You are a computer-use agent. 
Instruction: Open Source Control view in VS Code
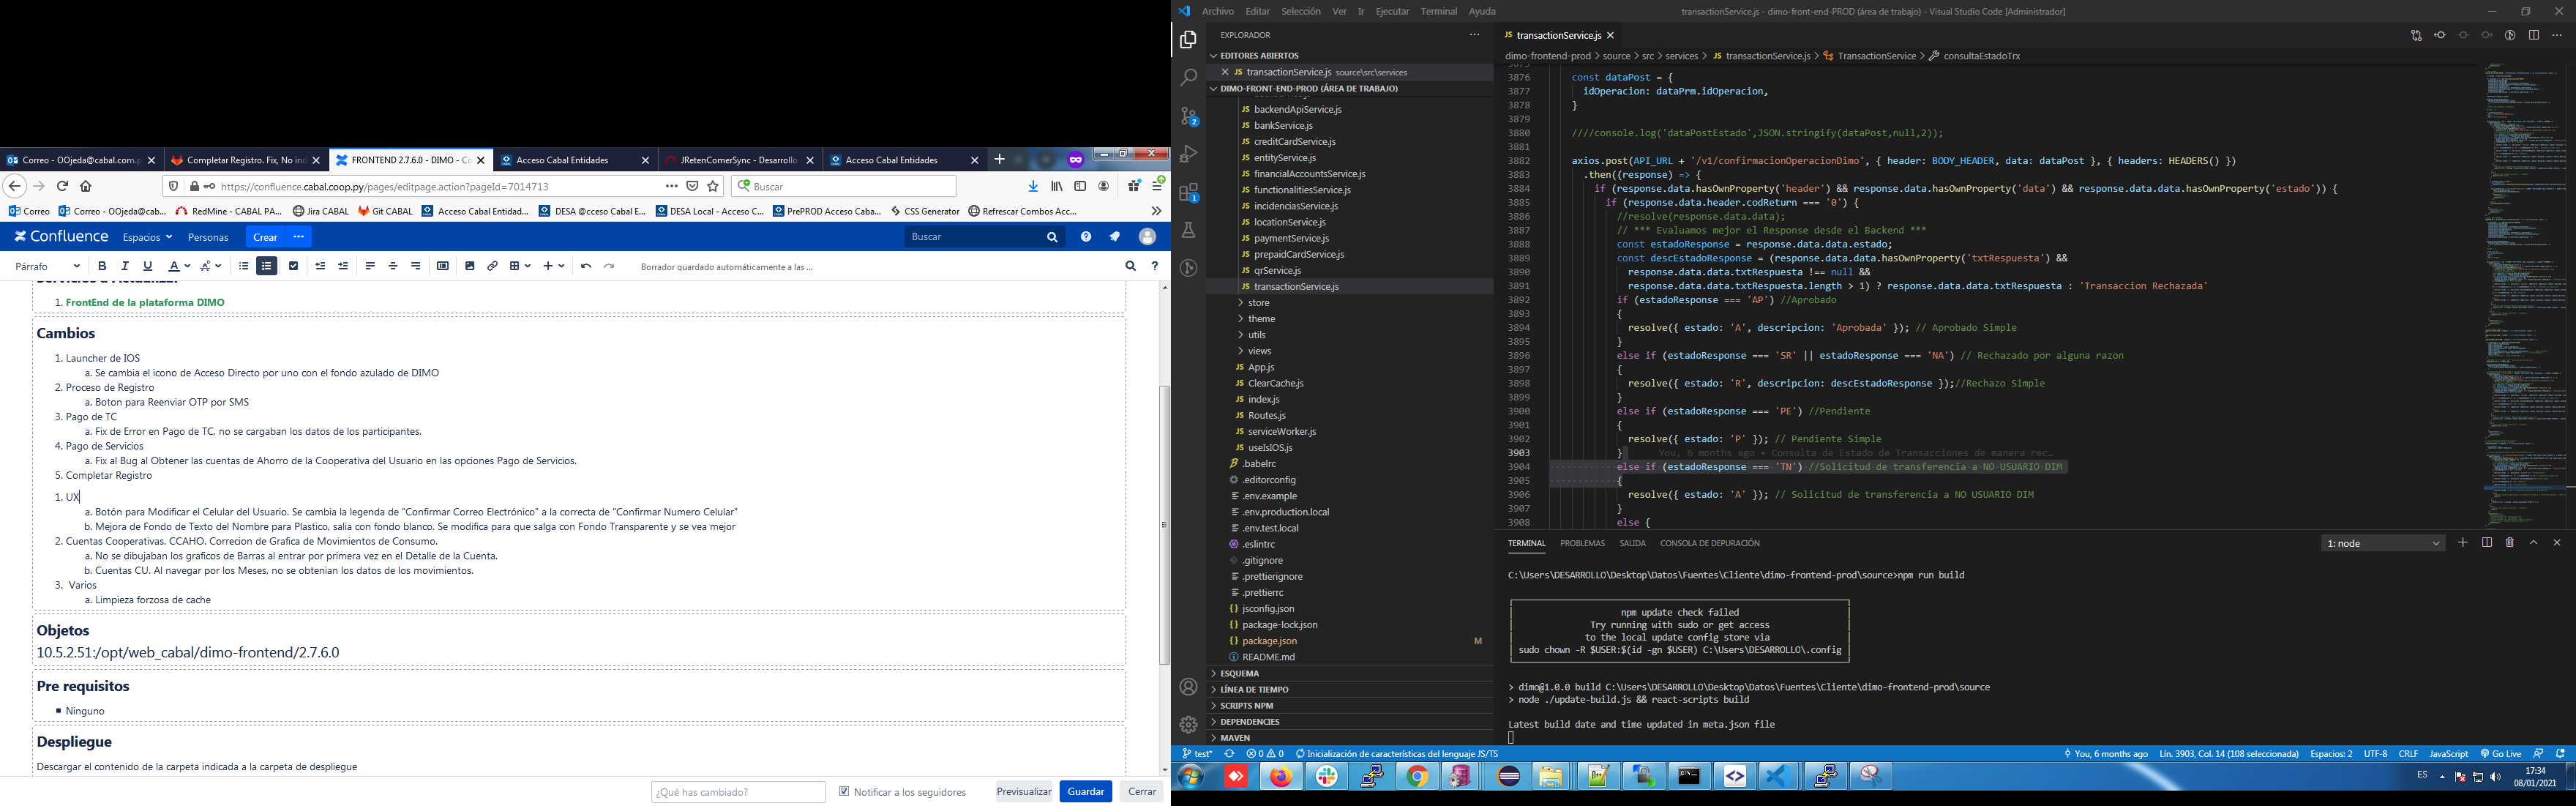[x=1188, y=116]
